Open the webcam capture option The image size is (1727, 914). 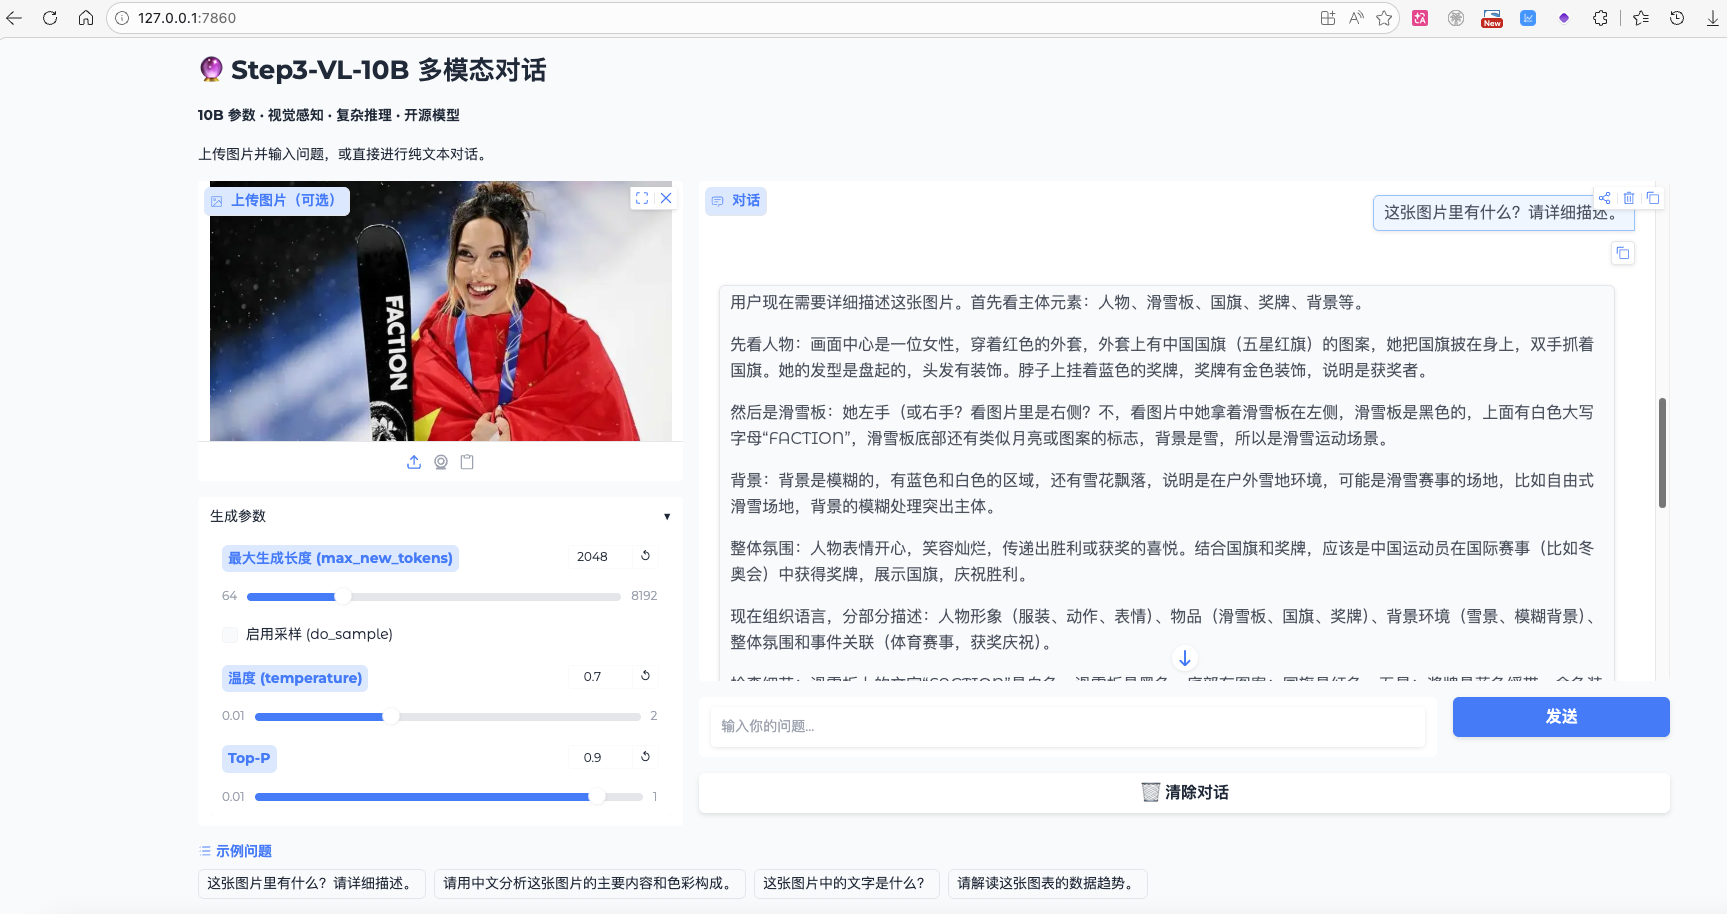point(440,461)
